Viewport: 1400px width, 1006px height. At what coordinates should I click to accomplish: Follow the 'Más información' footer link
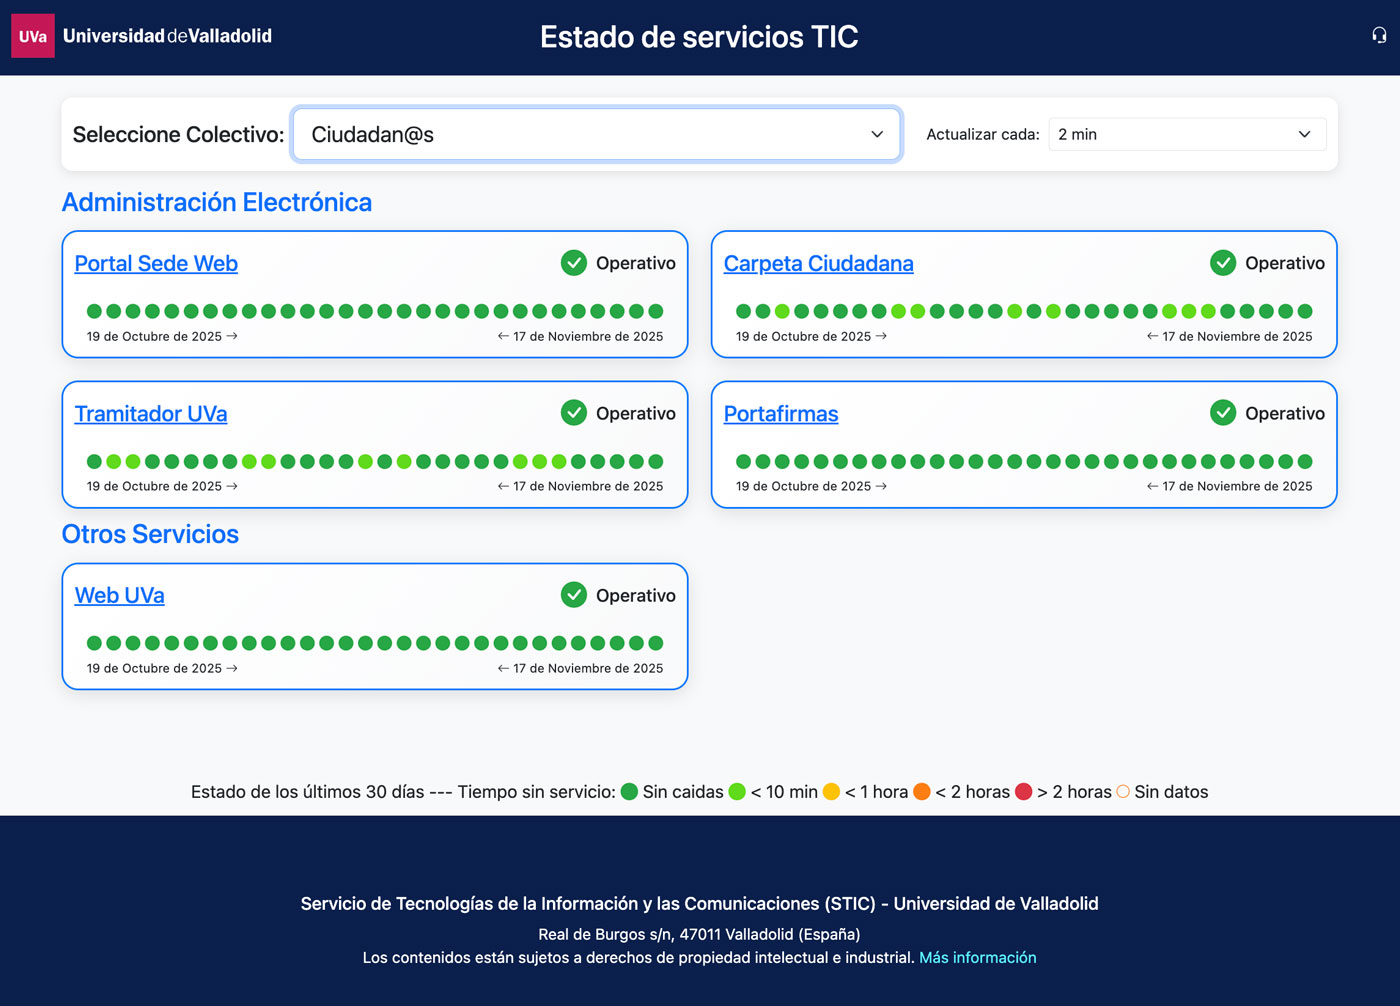tap(977, 958)
